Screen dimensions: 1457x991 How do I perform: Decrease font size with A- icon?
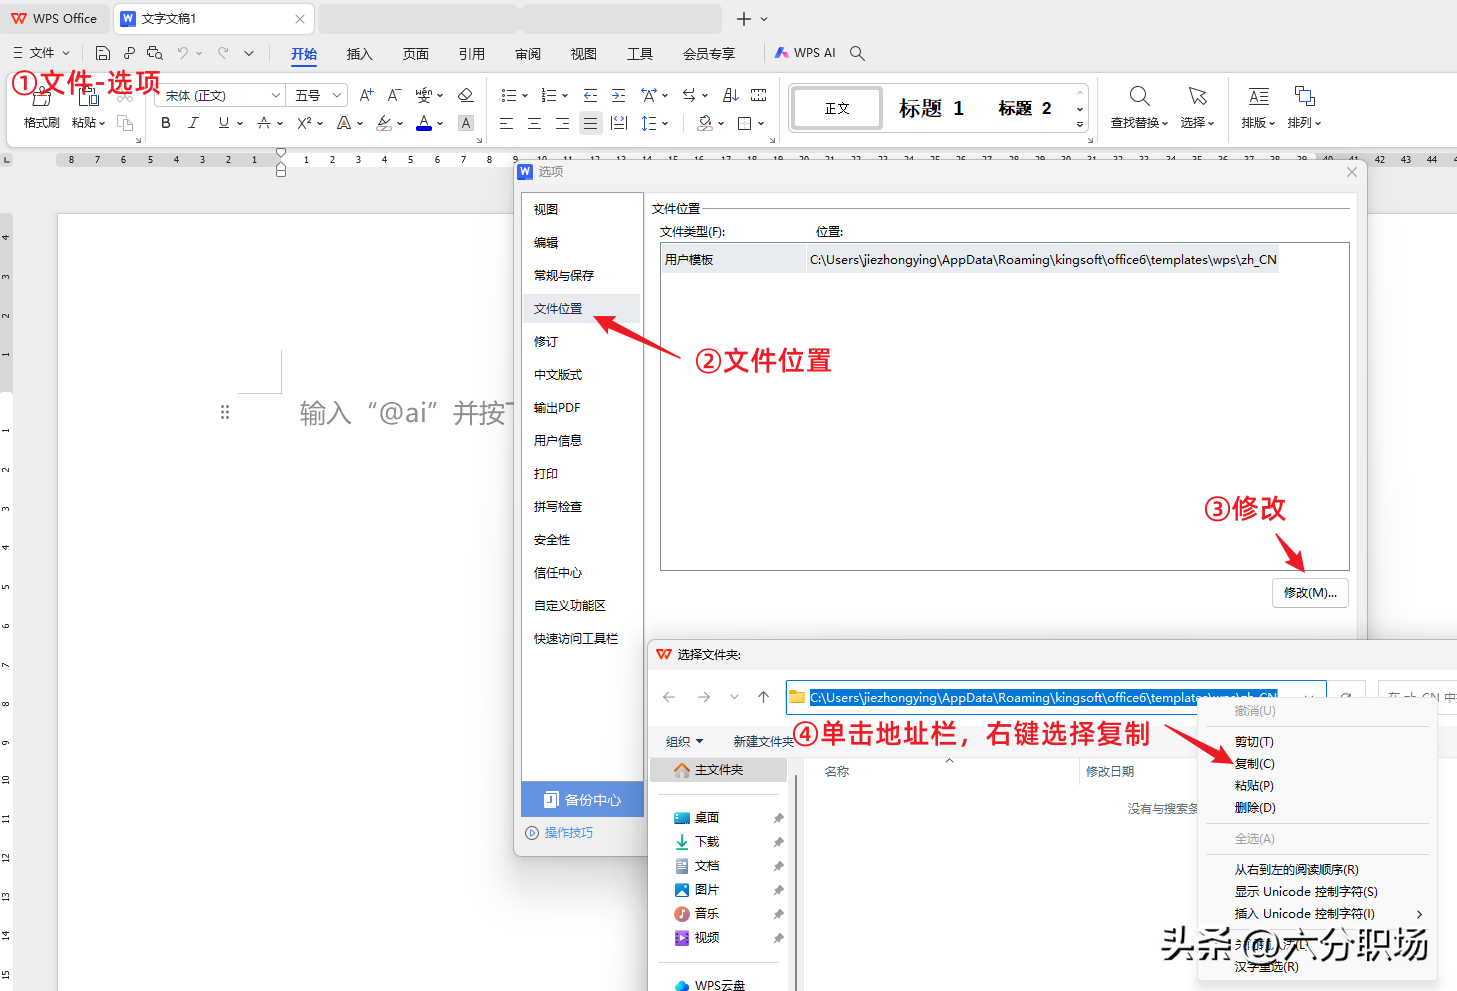[394, 95]
